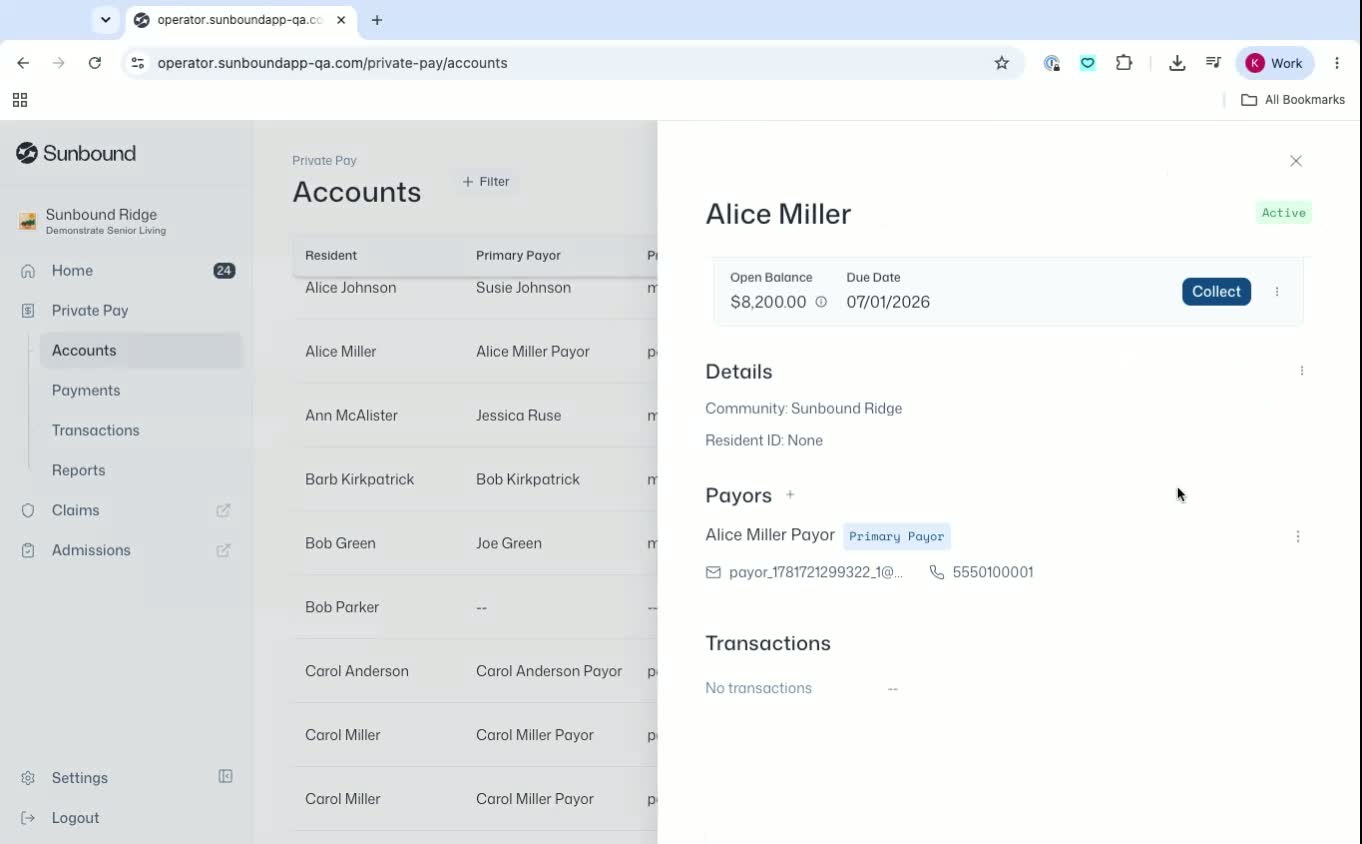Viewport: 1362px width, 844px height.
Task: Click the info icon beside Open Balance
Action: pyautogui.click(x=821, y=302)
